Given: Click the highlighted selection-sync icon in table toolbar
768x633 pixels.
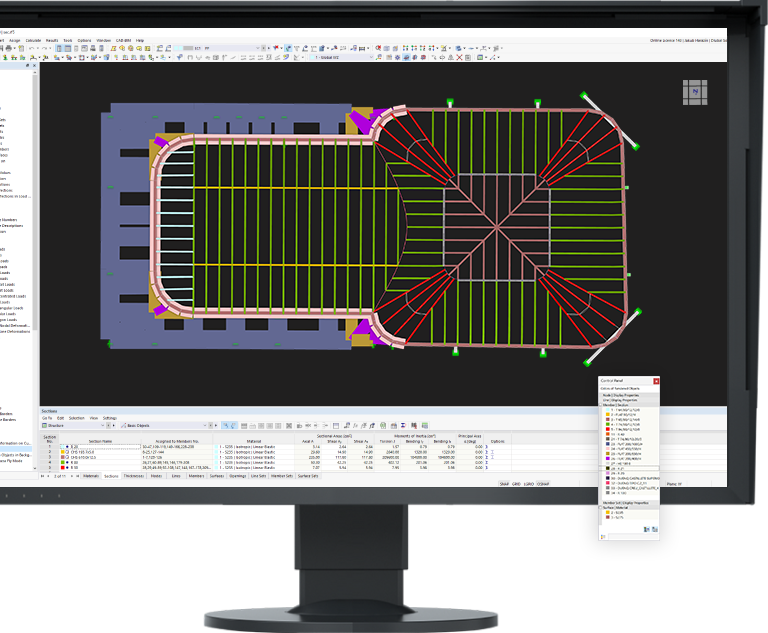Looking at the screenshot, I should pos(226,426).
